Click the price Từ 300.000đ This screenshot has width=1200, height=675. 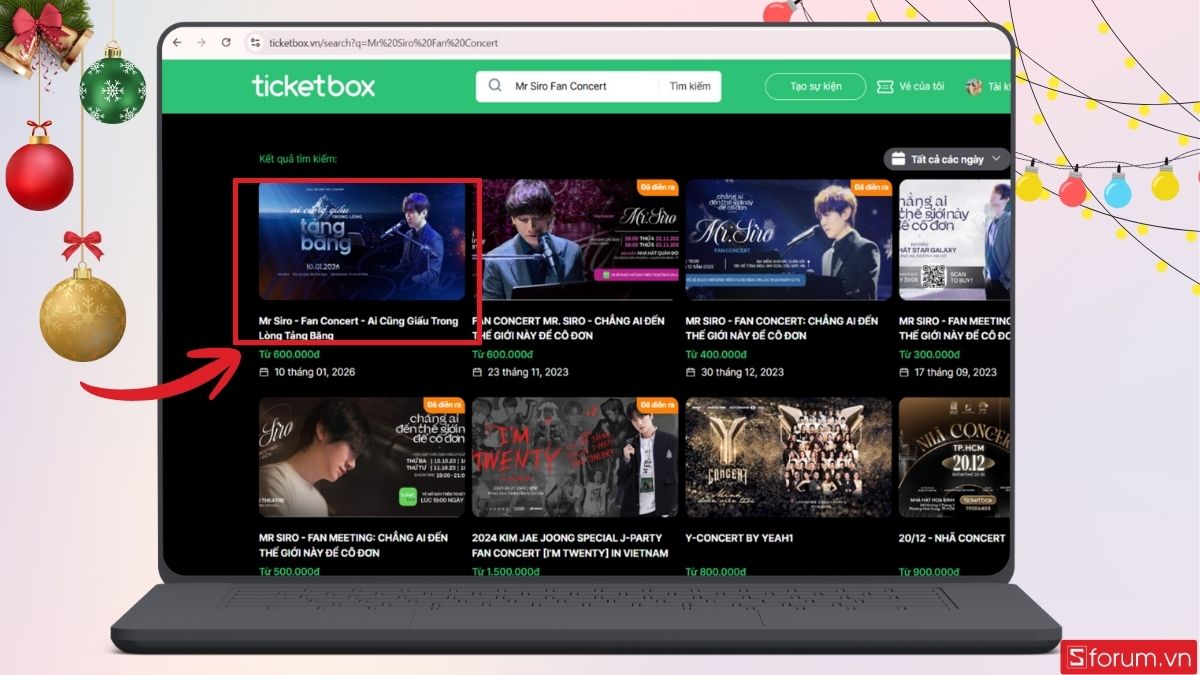coord(929,354)
